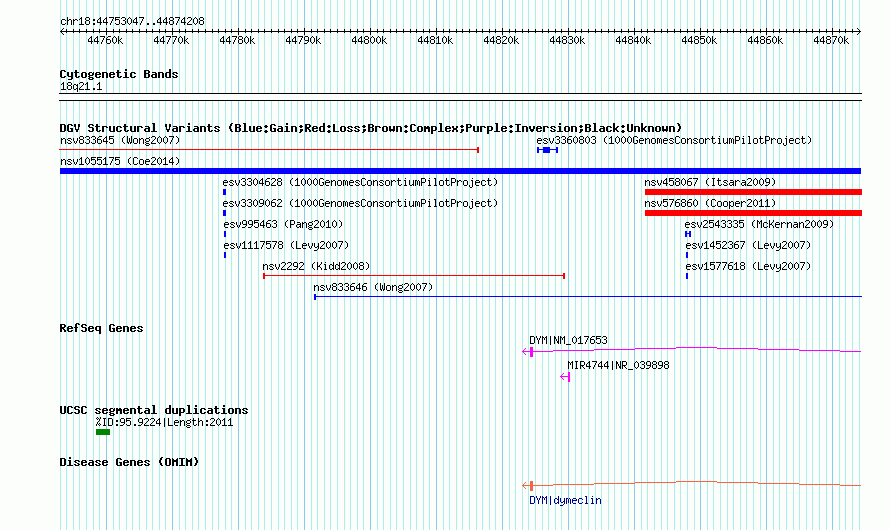Viewport: 890px width, 530px height.
Task: Select the red nsv2292 loss line
Action: tap(414, 276)
